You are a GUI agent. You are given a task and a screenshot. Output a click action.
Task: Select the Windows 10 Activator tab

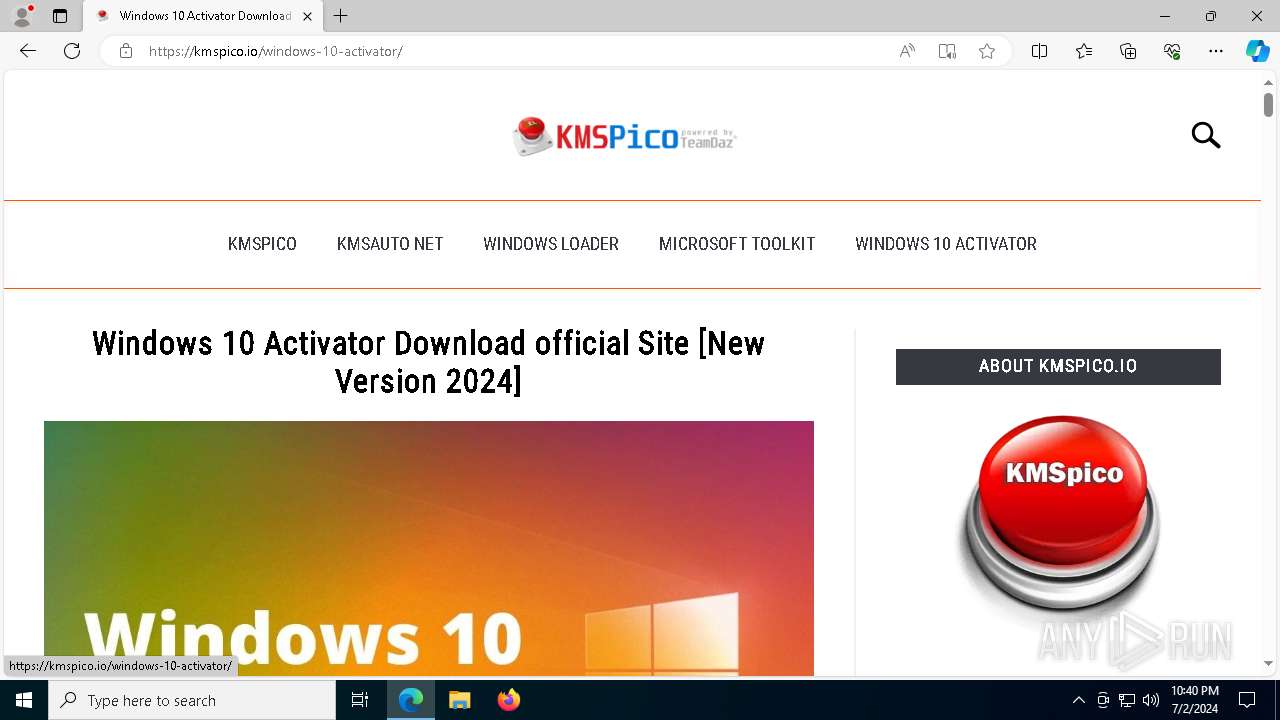point(203,16)
